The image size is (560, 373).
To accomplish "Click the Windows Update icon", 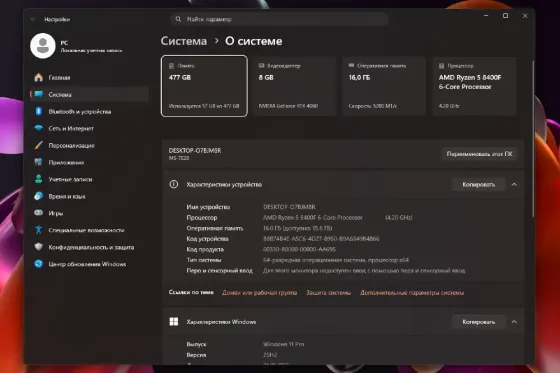I will pos(39,264).
